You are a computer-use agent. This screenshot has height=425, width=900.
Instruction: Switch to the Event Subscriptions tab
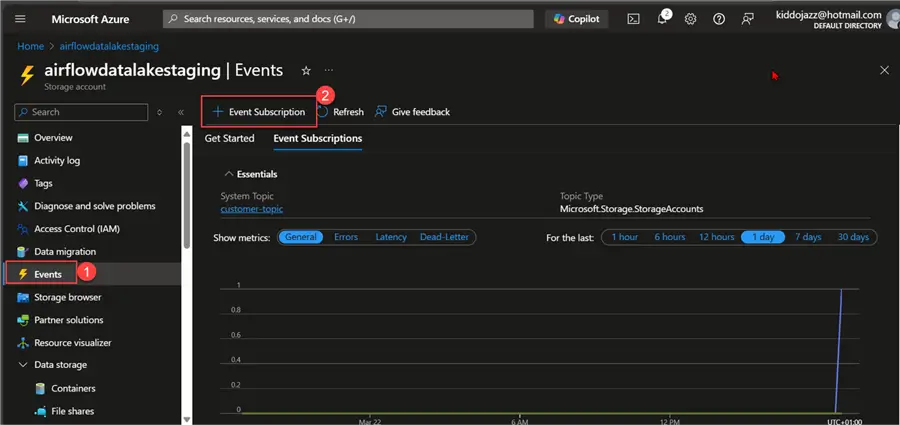tap(317, 138)
